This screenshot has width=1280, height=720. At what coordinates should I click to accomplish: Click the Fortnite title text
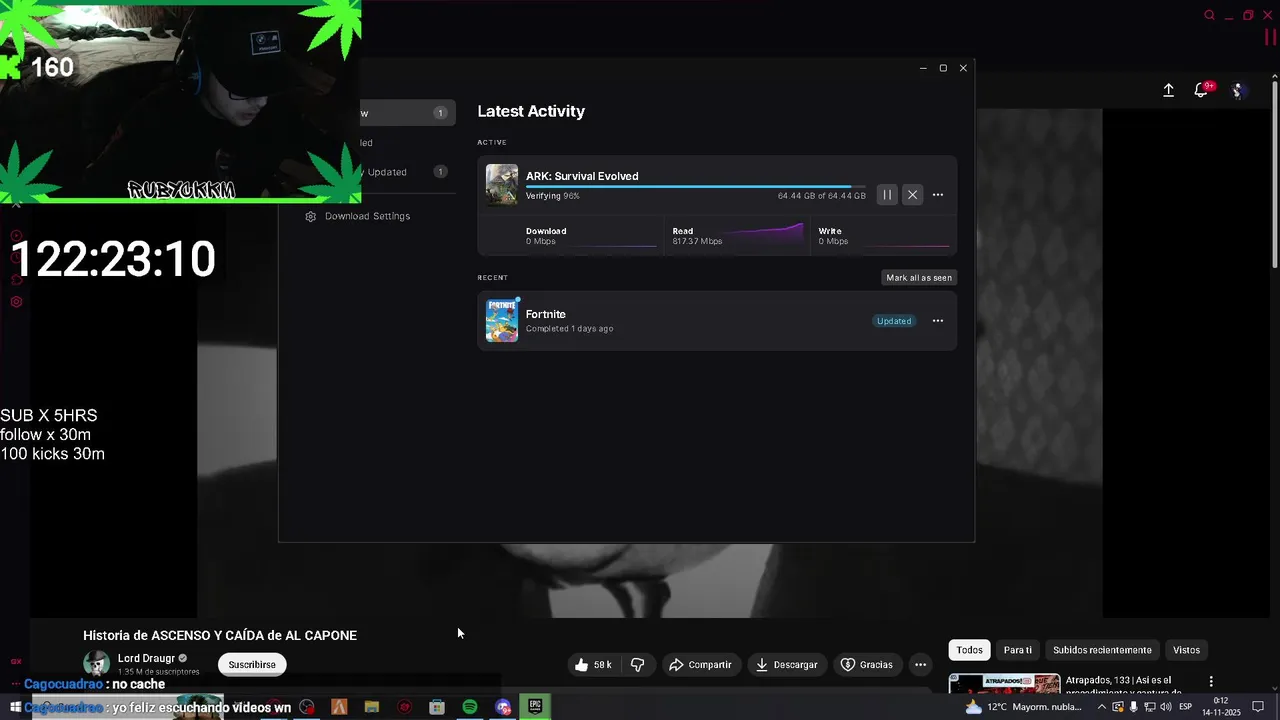pyautogui.click(x=546, y=314)
